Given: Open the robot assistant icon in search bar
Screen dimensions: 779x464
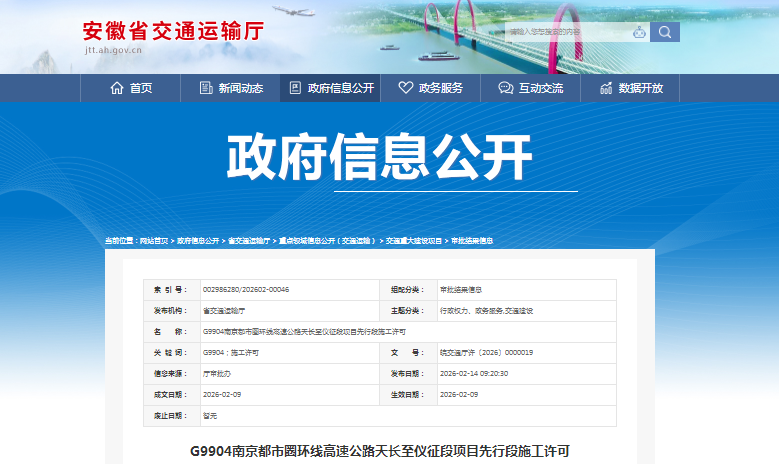Looking at the screenshot, I should click(639, 32).
